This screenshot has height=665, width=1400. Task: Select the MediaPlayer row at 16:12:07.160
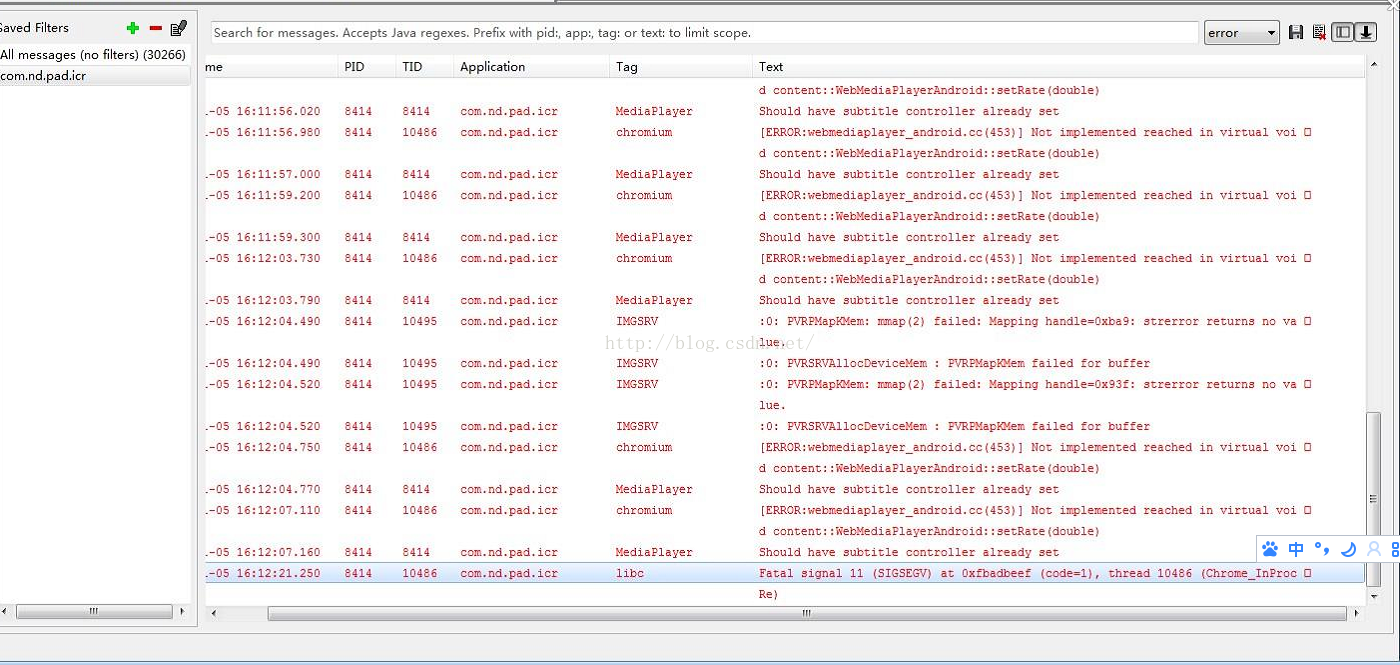785,552
